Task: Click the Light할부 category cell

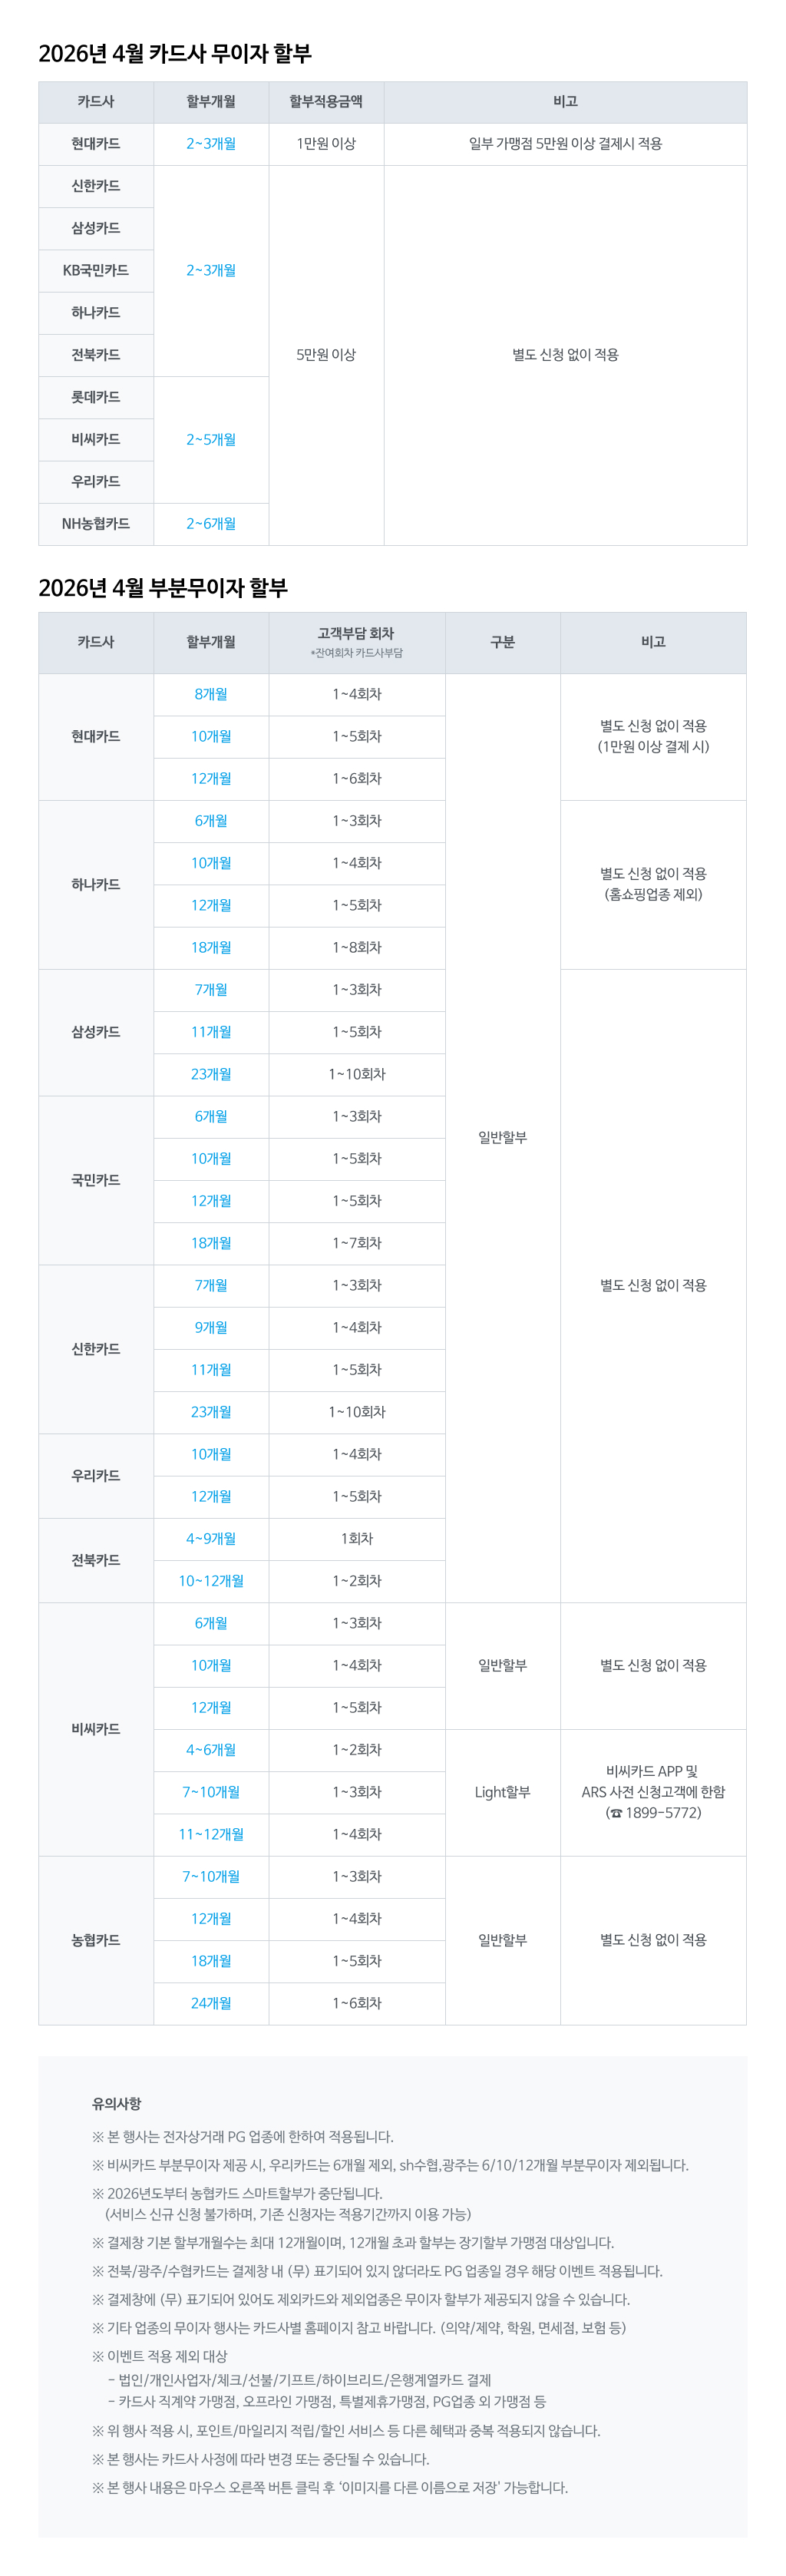Action: [502, 1792]
